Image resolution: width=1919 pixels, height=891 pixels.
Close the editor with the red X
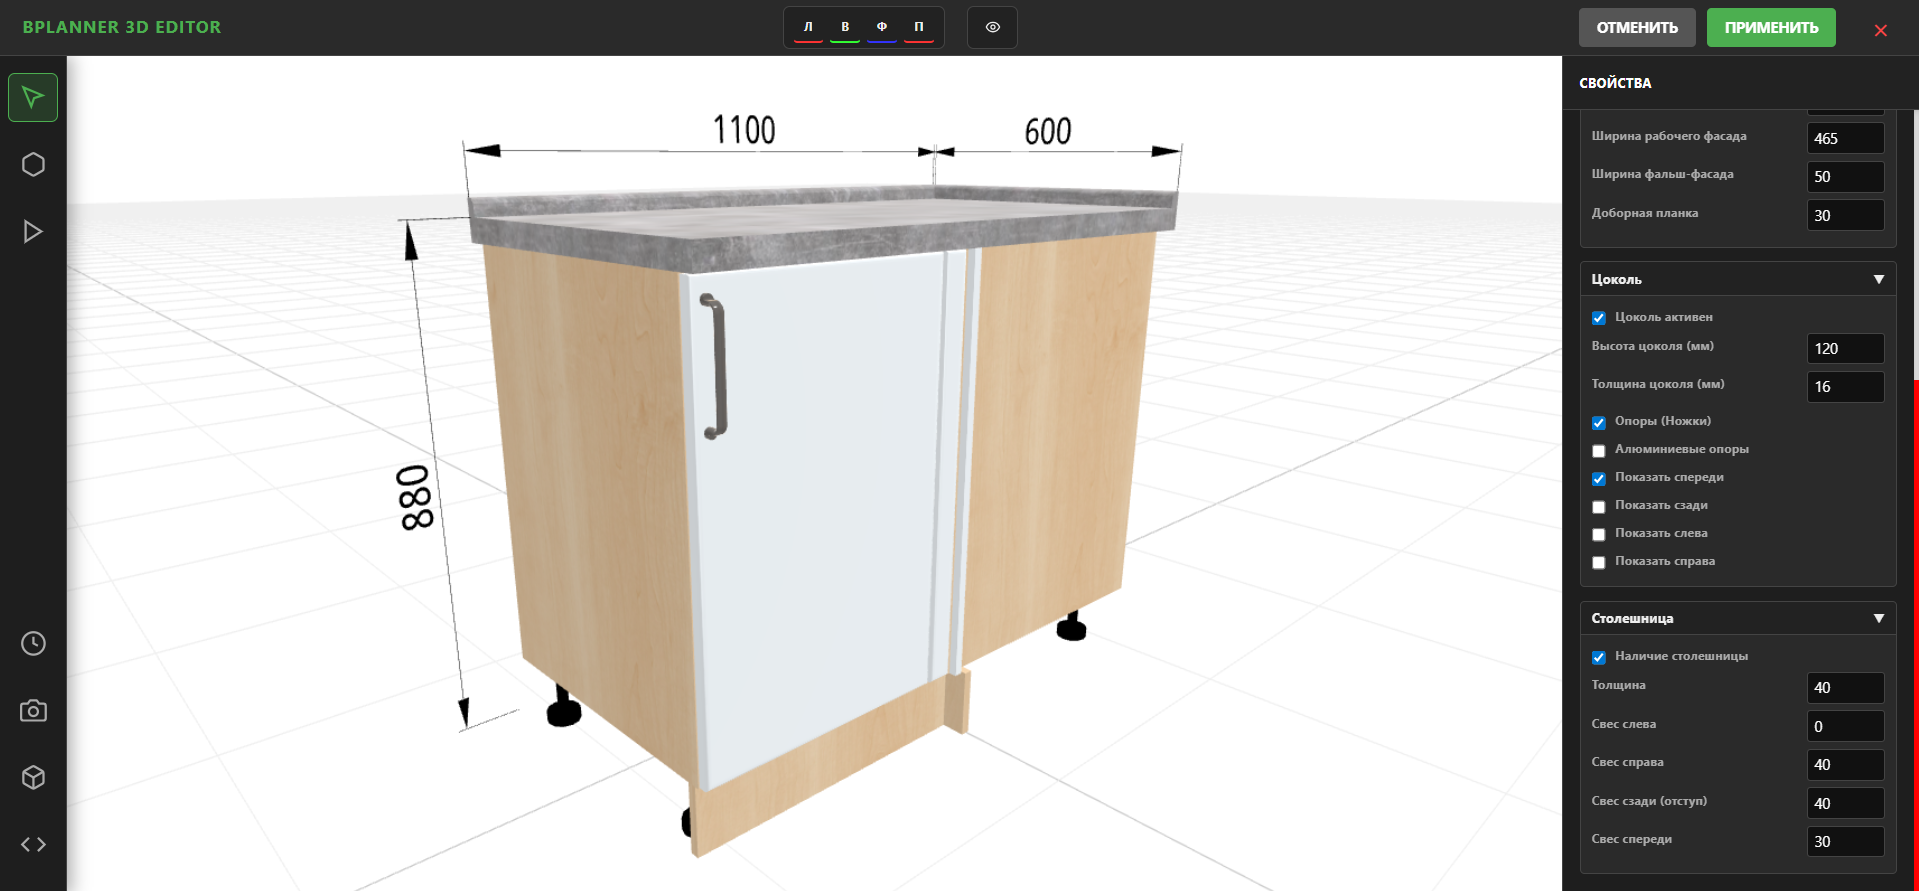(x=1881, y=30)
